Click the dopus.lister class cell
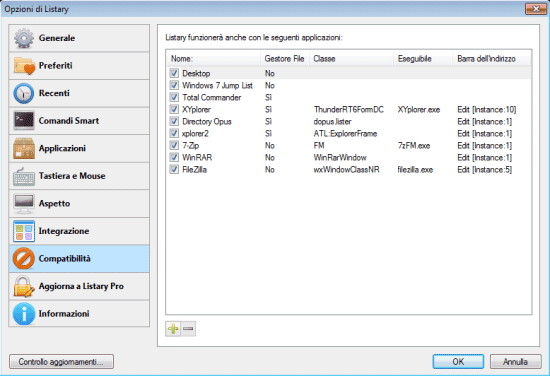The width and height of the screenshot is (550, 376). (x=332, y=121)
